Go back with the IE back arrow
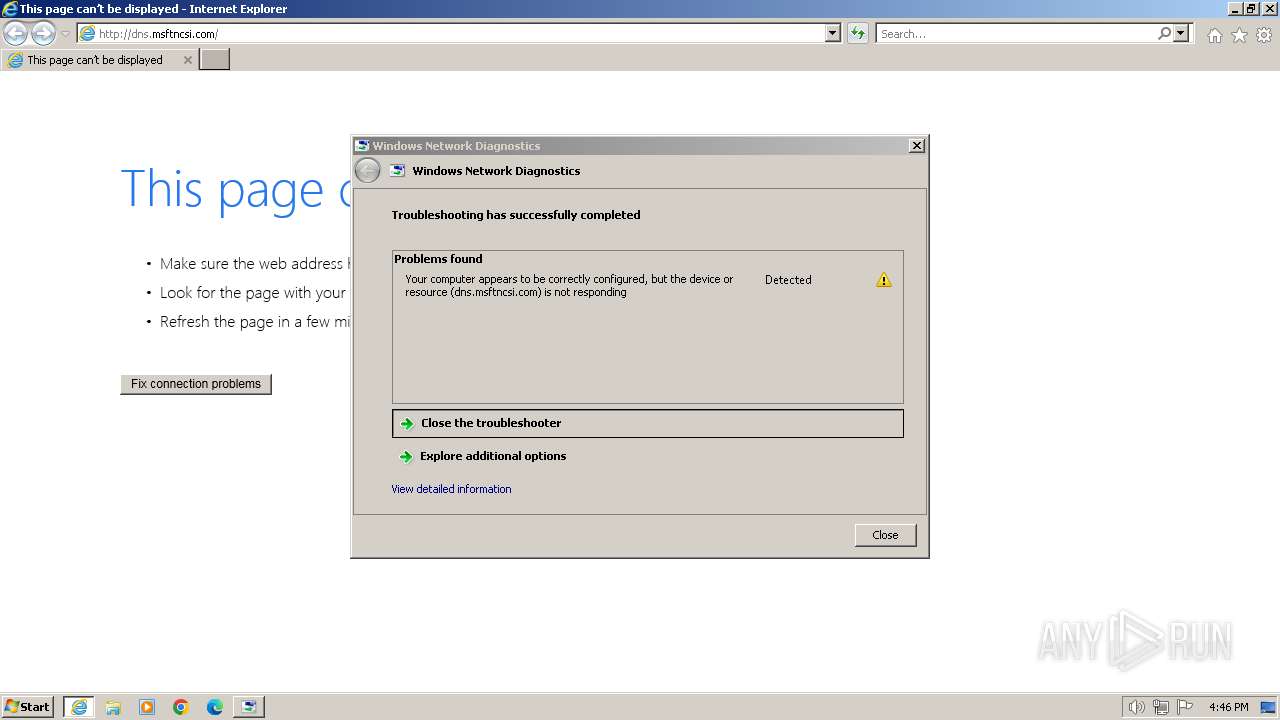The height and width of the screenshot is (720, 1280). click(15, 33)
